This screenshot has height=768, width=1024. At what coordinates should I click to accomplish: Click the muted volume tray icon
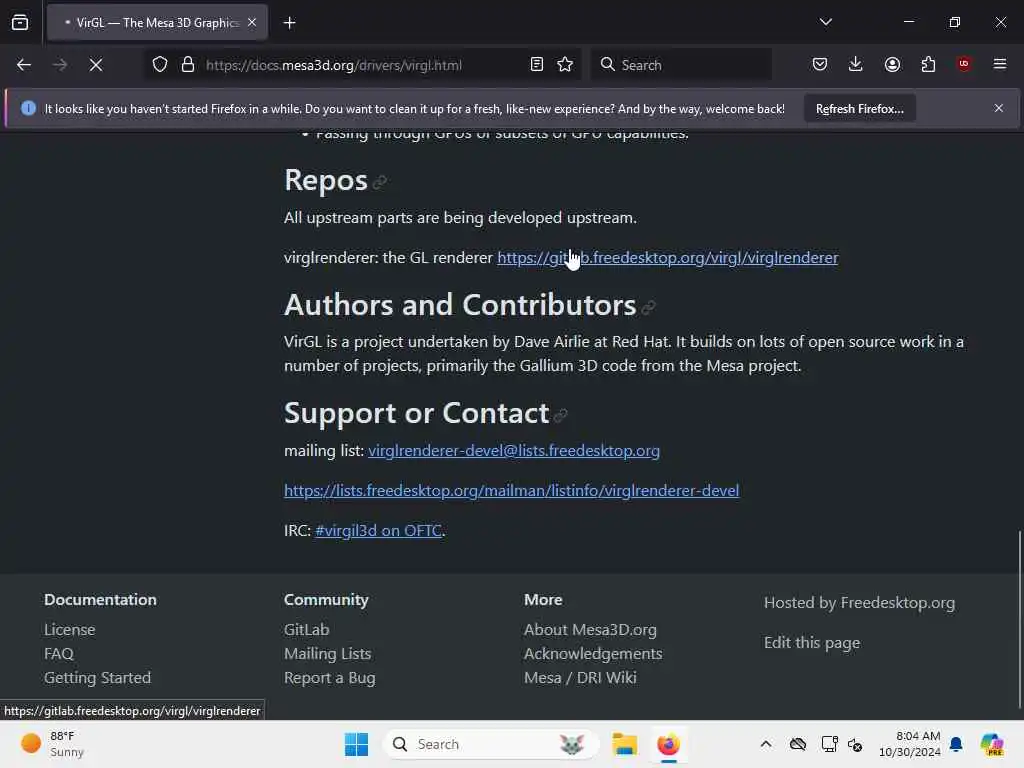coord(855,744)
